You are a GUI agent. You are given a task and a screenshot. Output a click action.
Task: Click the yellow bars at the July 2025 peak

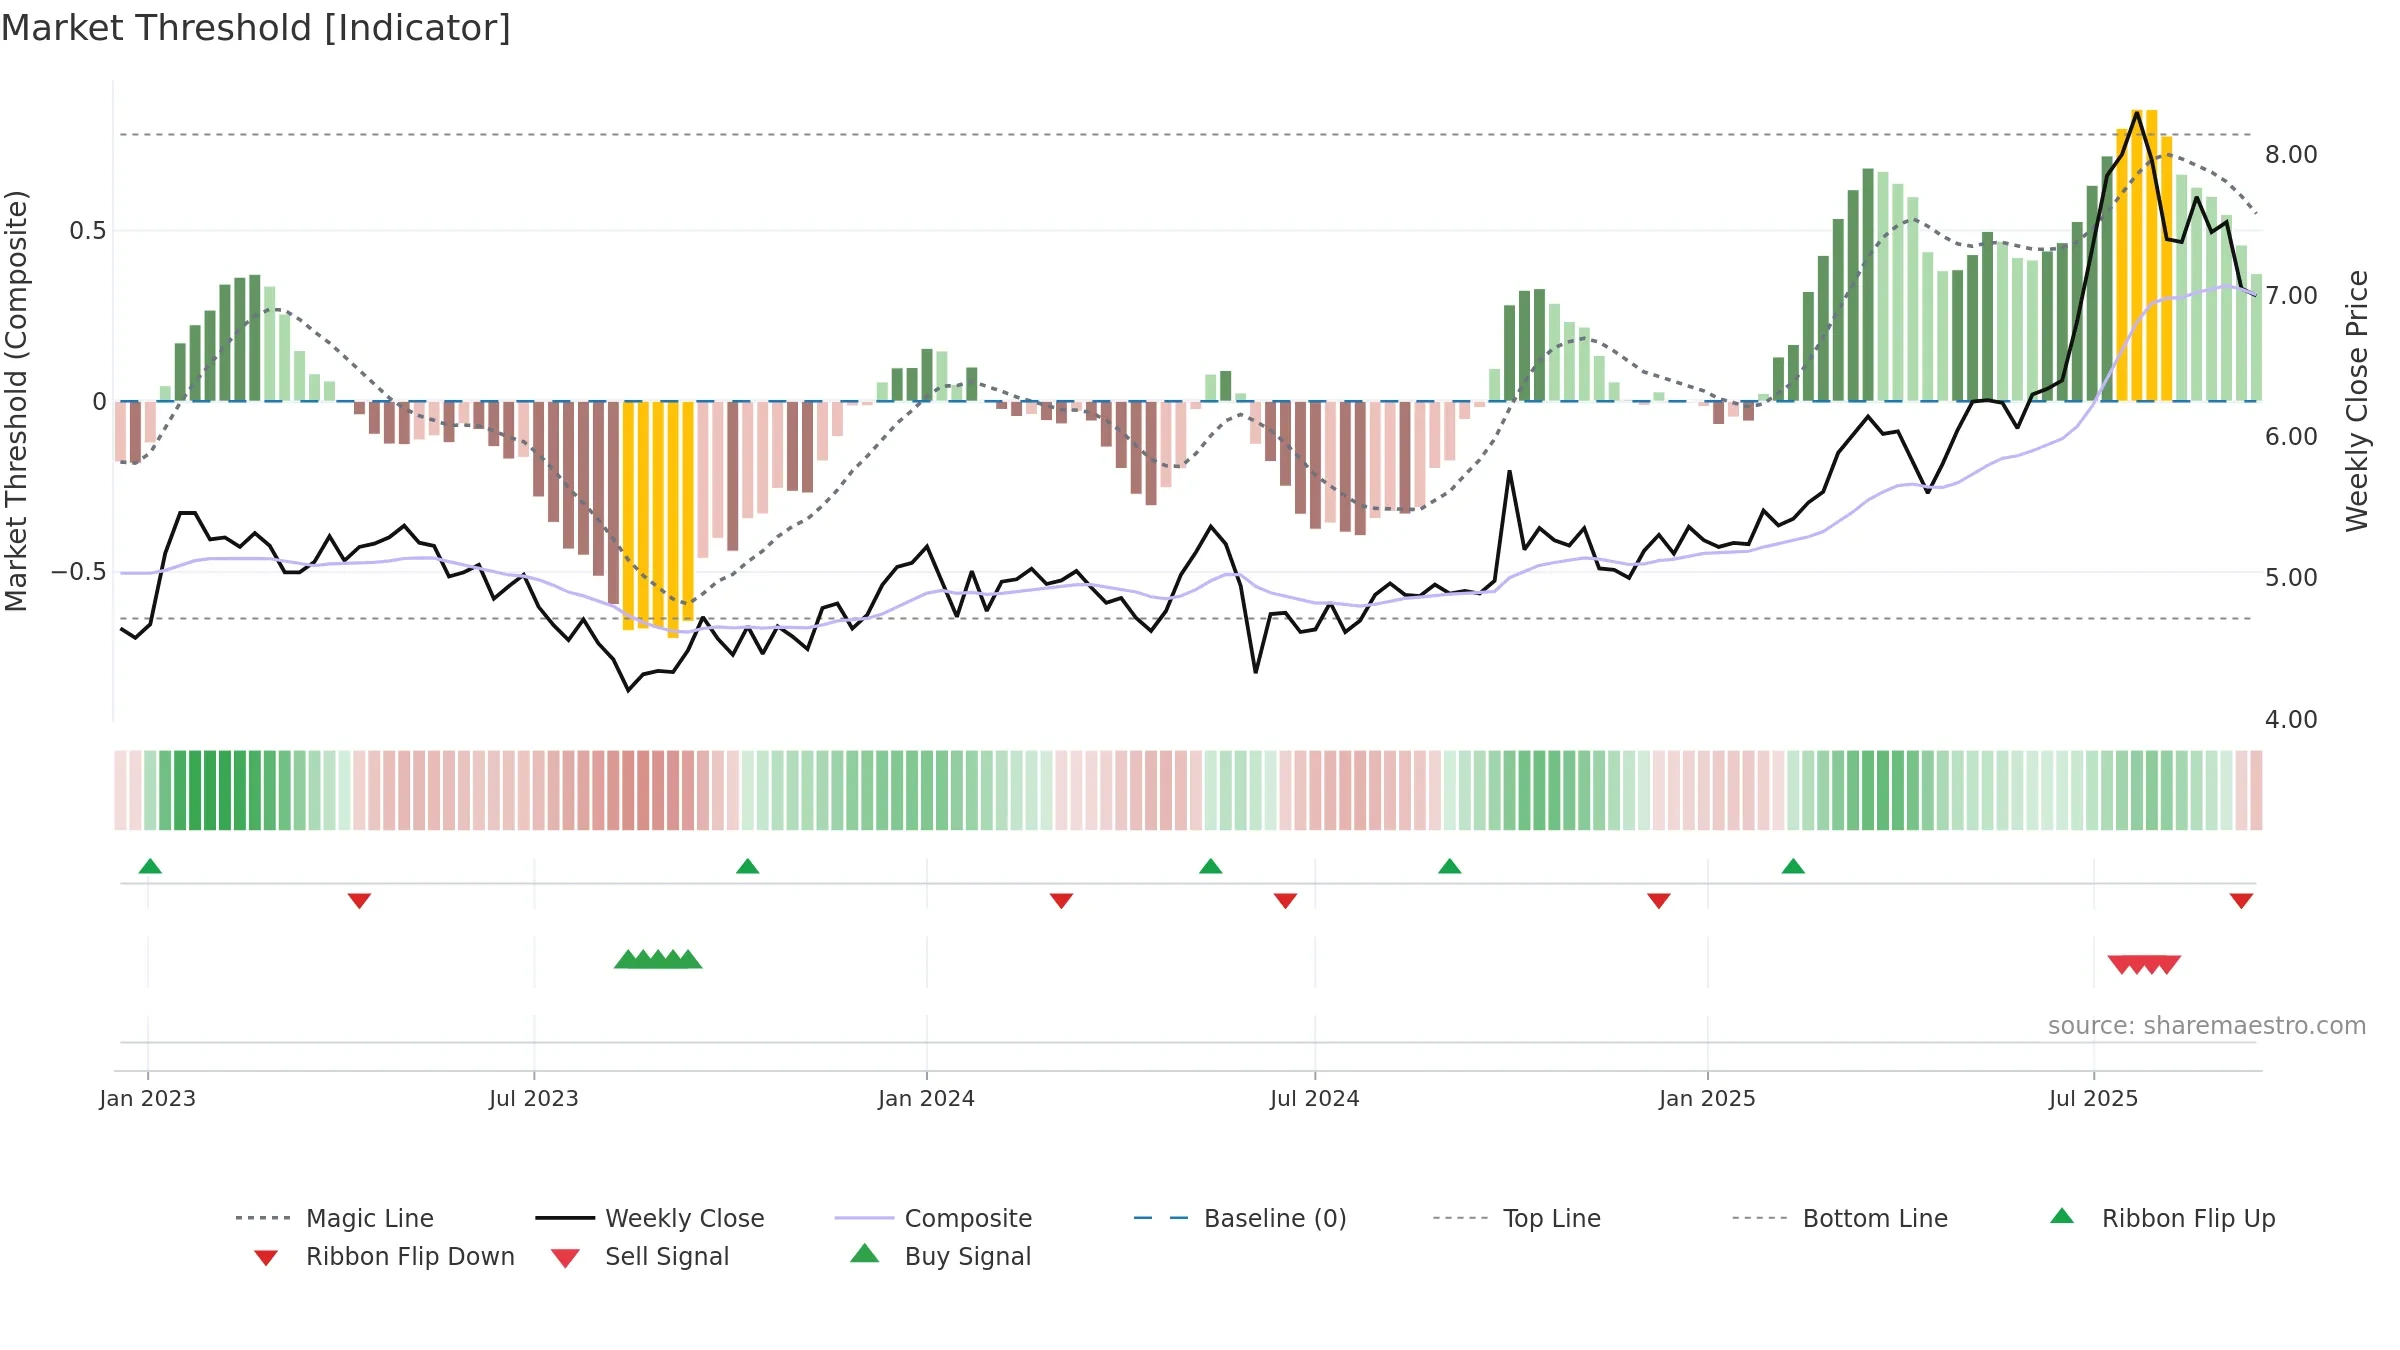click(x=2144, y=256)
